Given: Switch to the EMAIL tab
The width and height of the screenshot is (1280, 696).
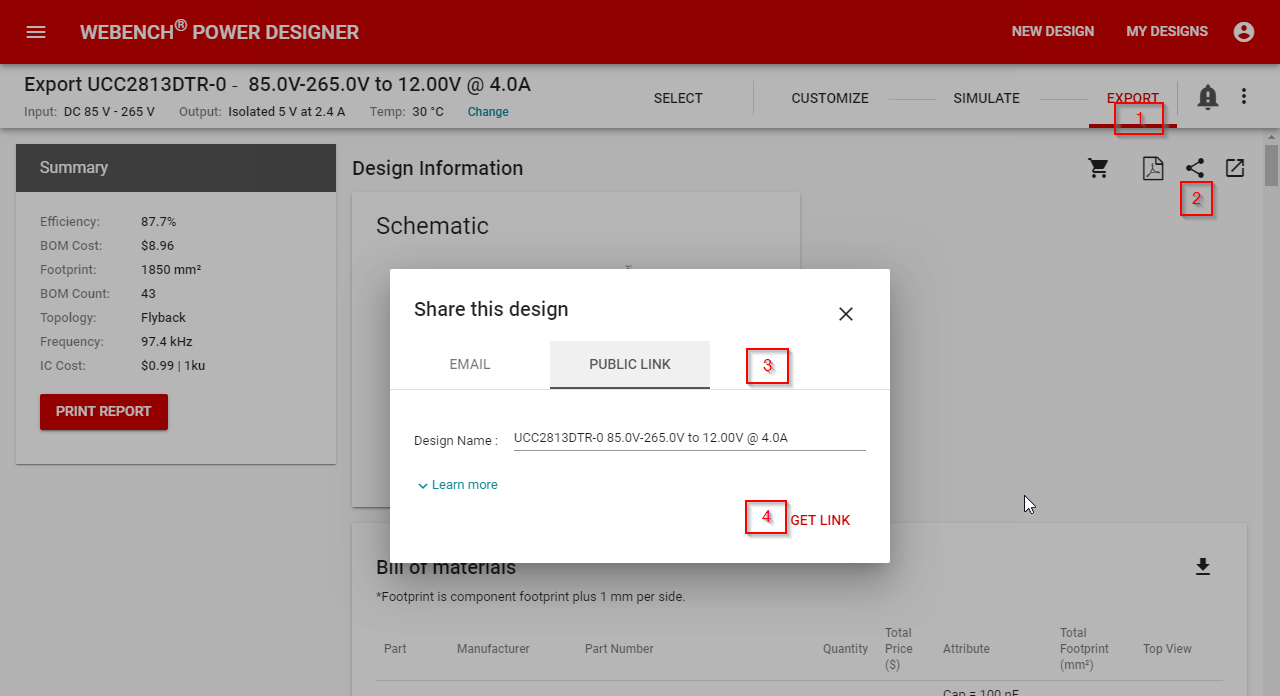Looking at the screenshot, I should pos(470,364).
